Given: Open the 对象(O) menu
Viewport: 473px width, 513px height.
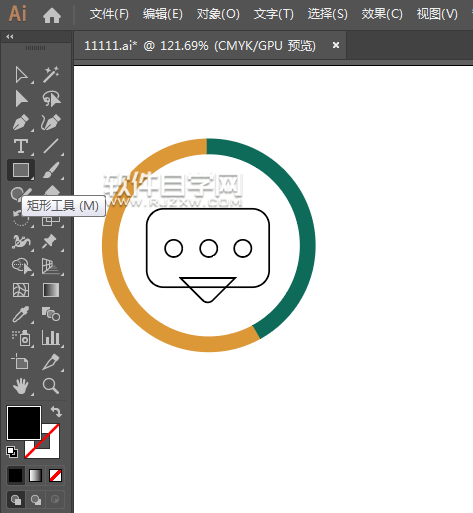Looking at the screenshot, I should (218, 14).
